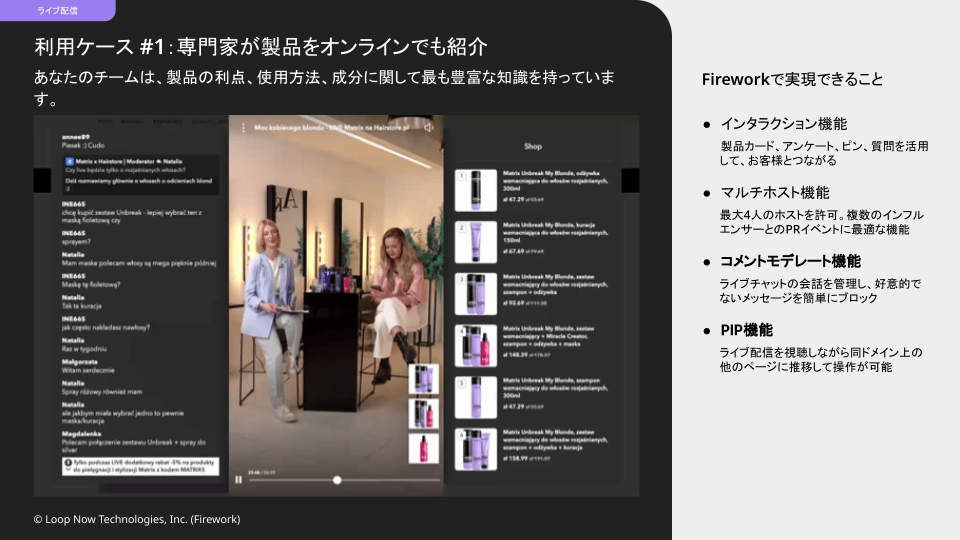
Task: Click the 'Witam serdecznie' chat message
Action: 88,370
